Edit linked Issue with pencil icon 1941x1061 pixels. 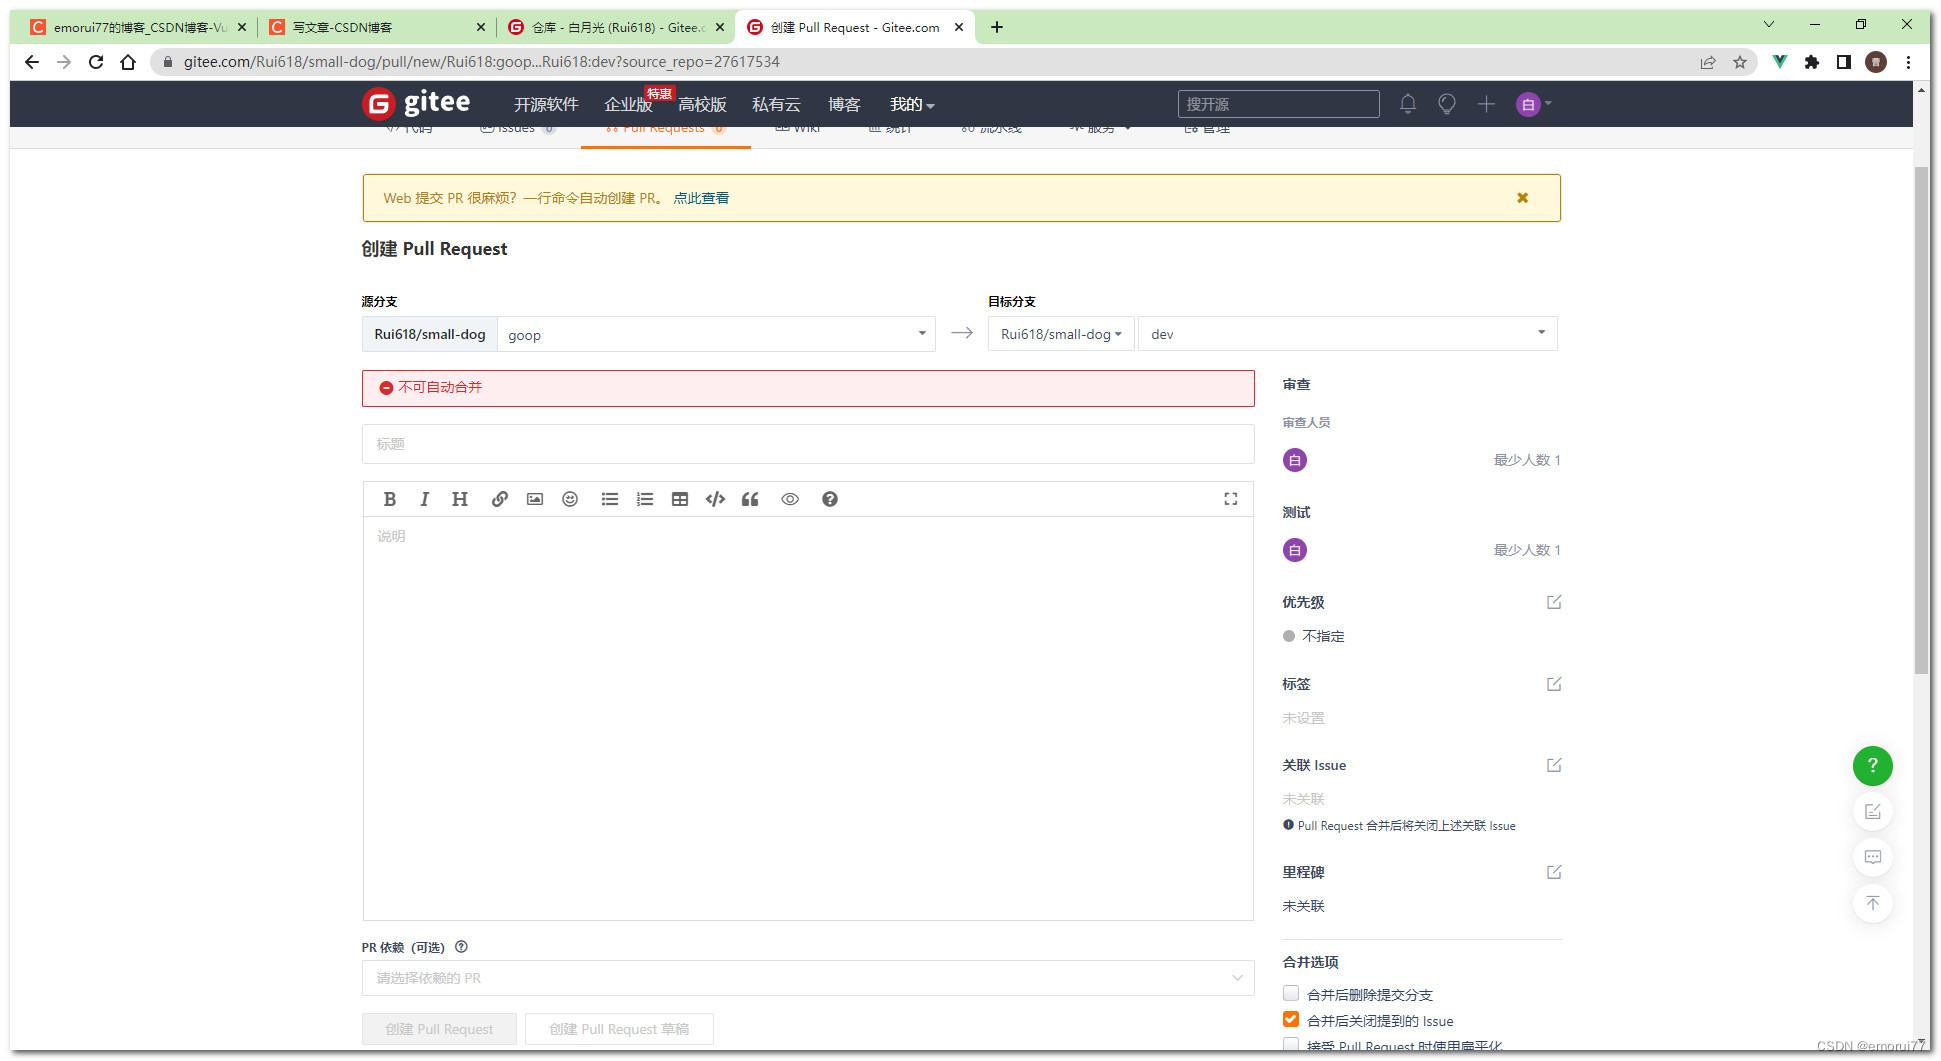[1554, 765]
